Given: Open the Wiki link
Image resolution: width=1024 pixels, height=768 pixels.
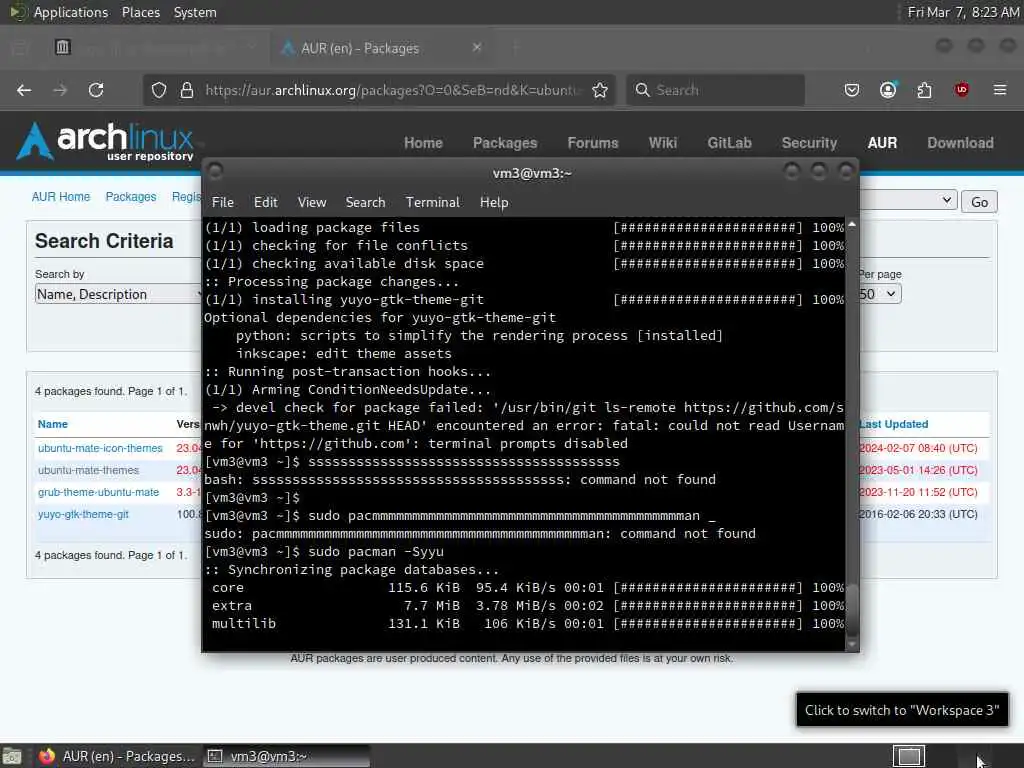Looking at the screenshot, I should tap(662, 143).
